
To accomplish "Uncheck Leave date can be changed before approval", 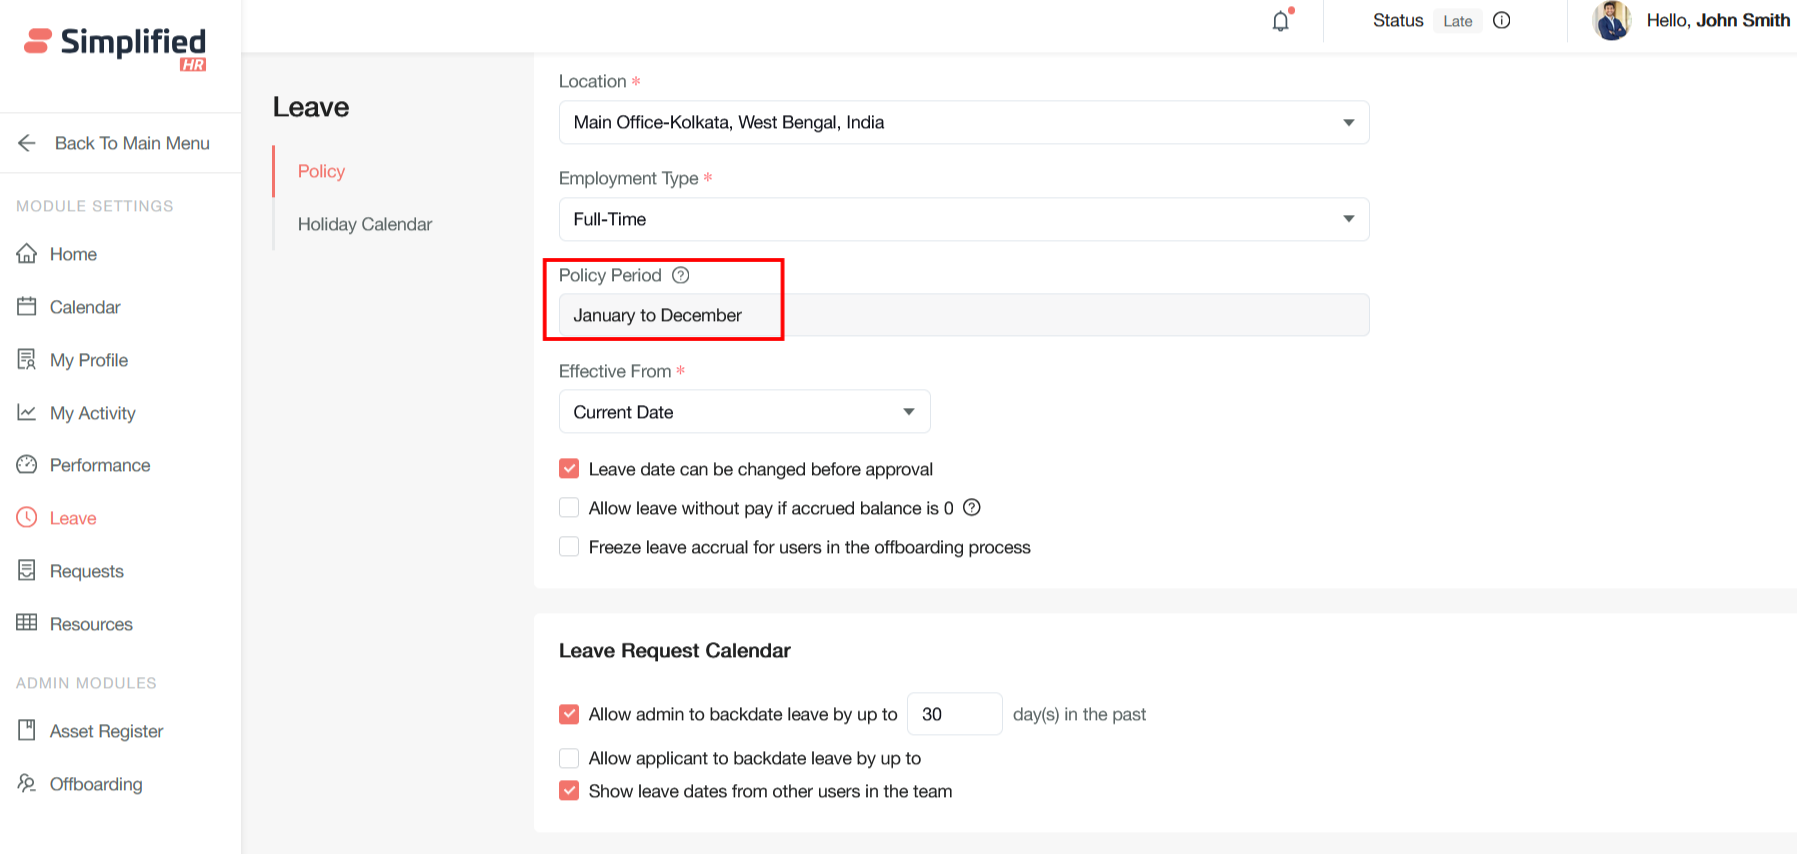I will pyautogui.click(x=569, y=469).
